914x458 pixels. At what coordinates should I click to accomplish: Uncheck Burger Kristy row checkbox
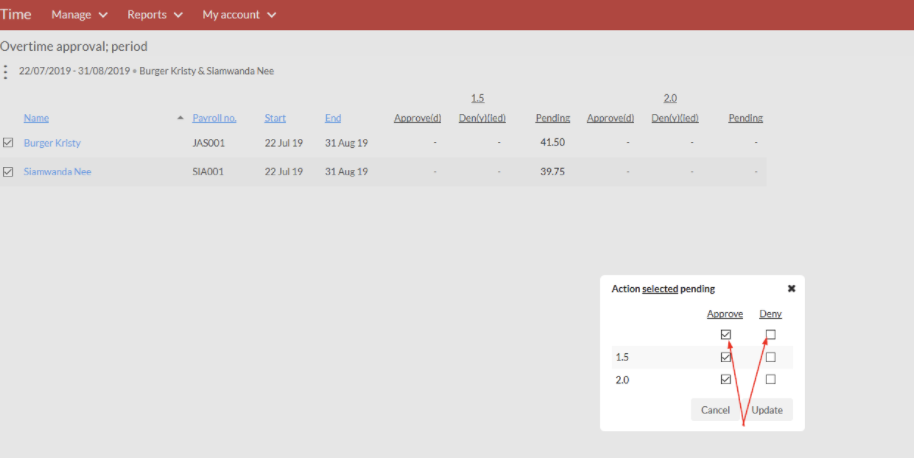[8, 142]
